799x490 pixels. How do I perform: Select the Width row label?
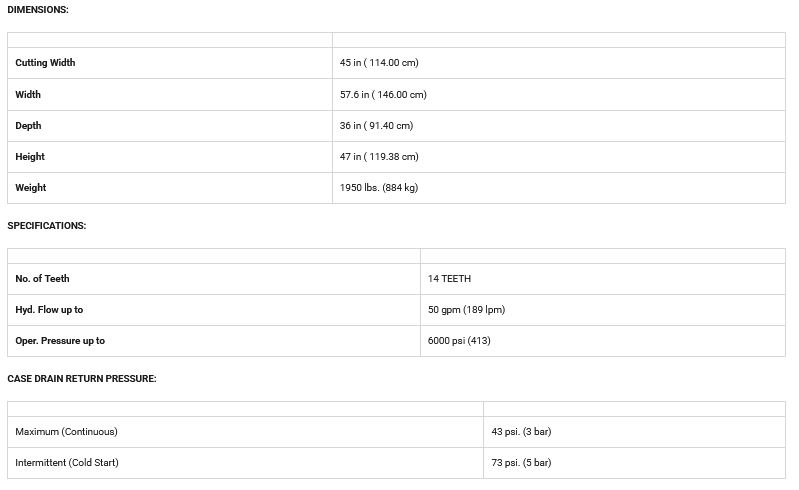pos(28,95)
